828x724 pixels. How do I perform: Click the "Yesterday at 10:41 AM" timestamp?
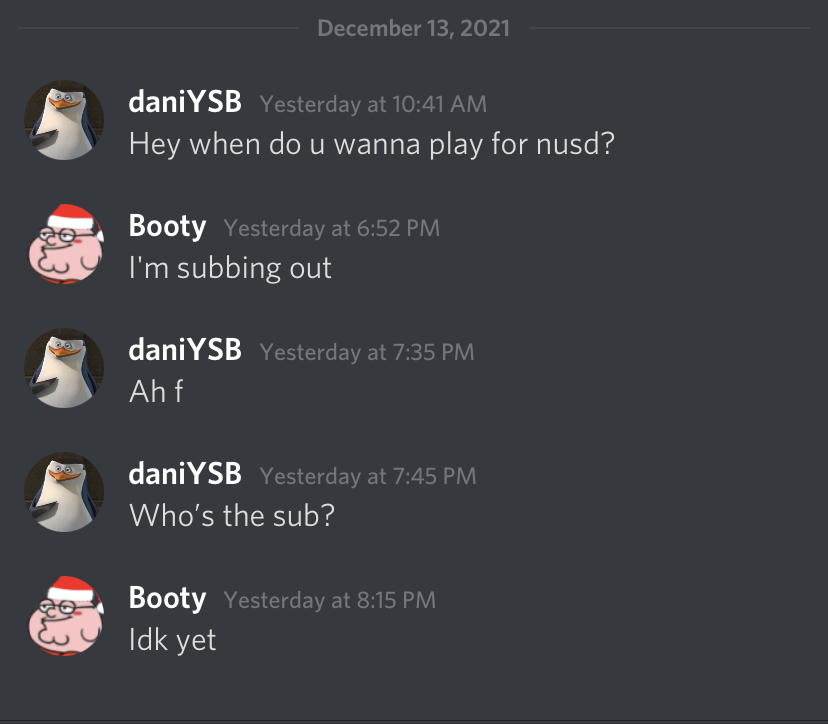[x=373, y=104]
